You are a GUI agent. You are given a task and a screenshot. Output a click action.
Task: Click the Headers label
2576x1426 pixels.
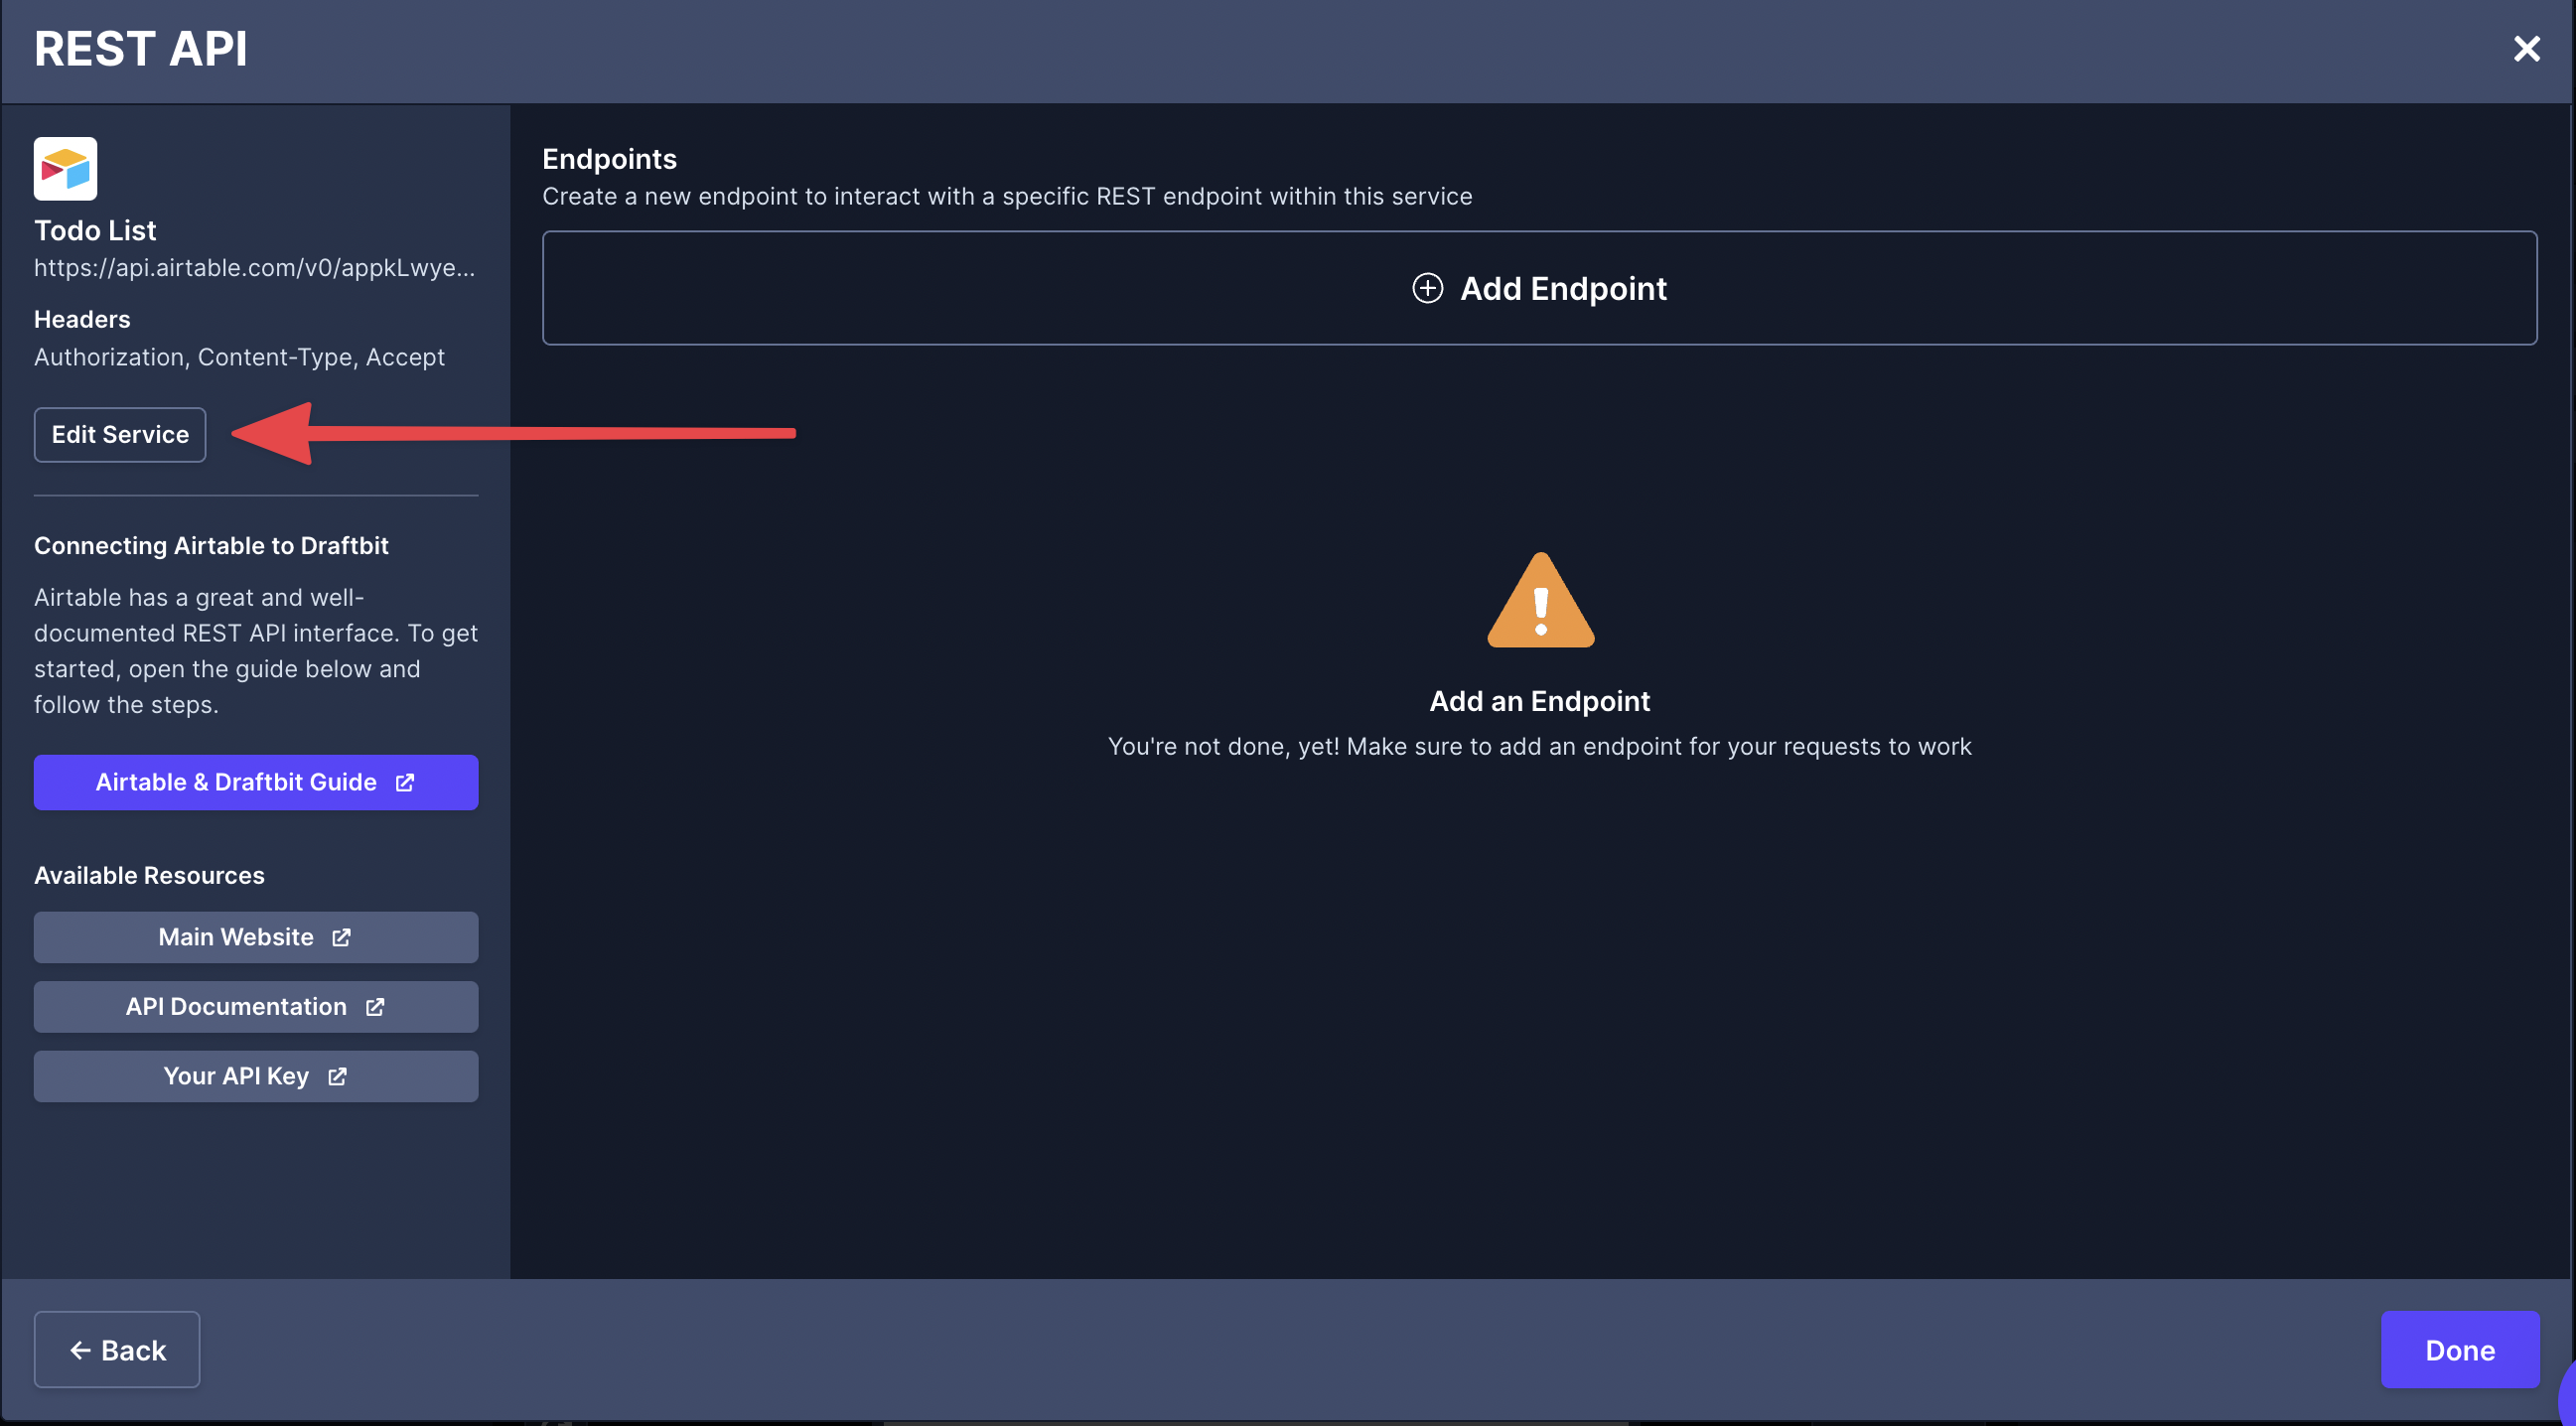[82, 319]
